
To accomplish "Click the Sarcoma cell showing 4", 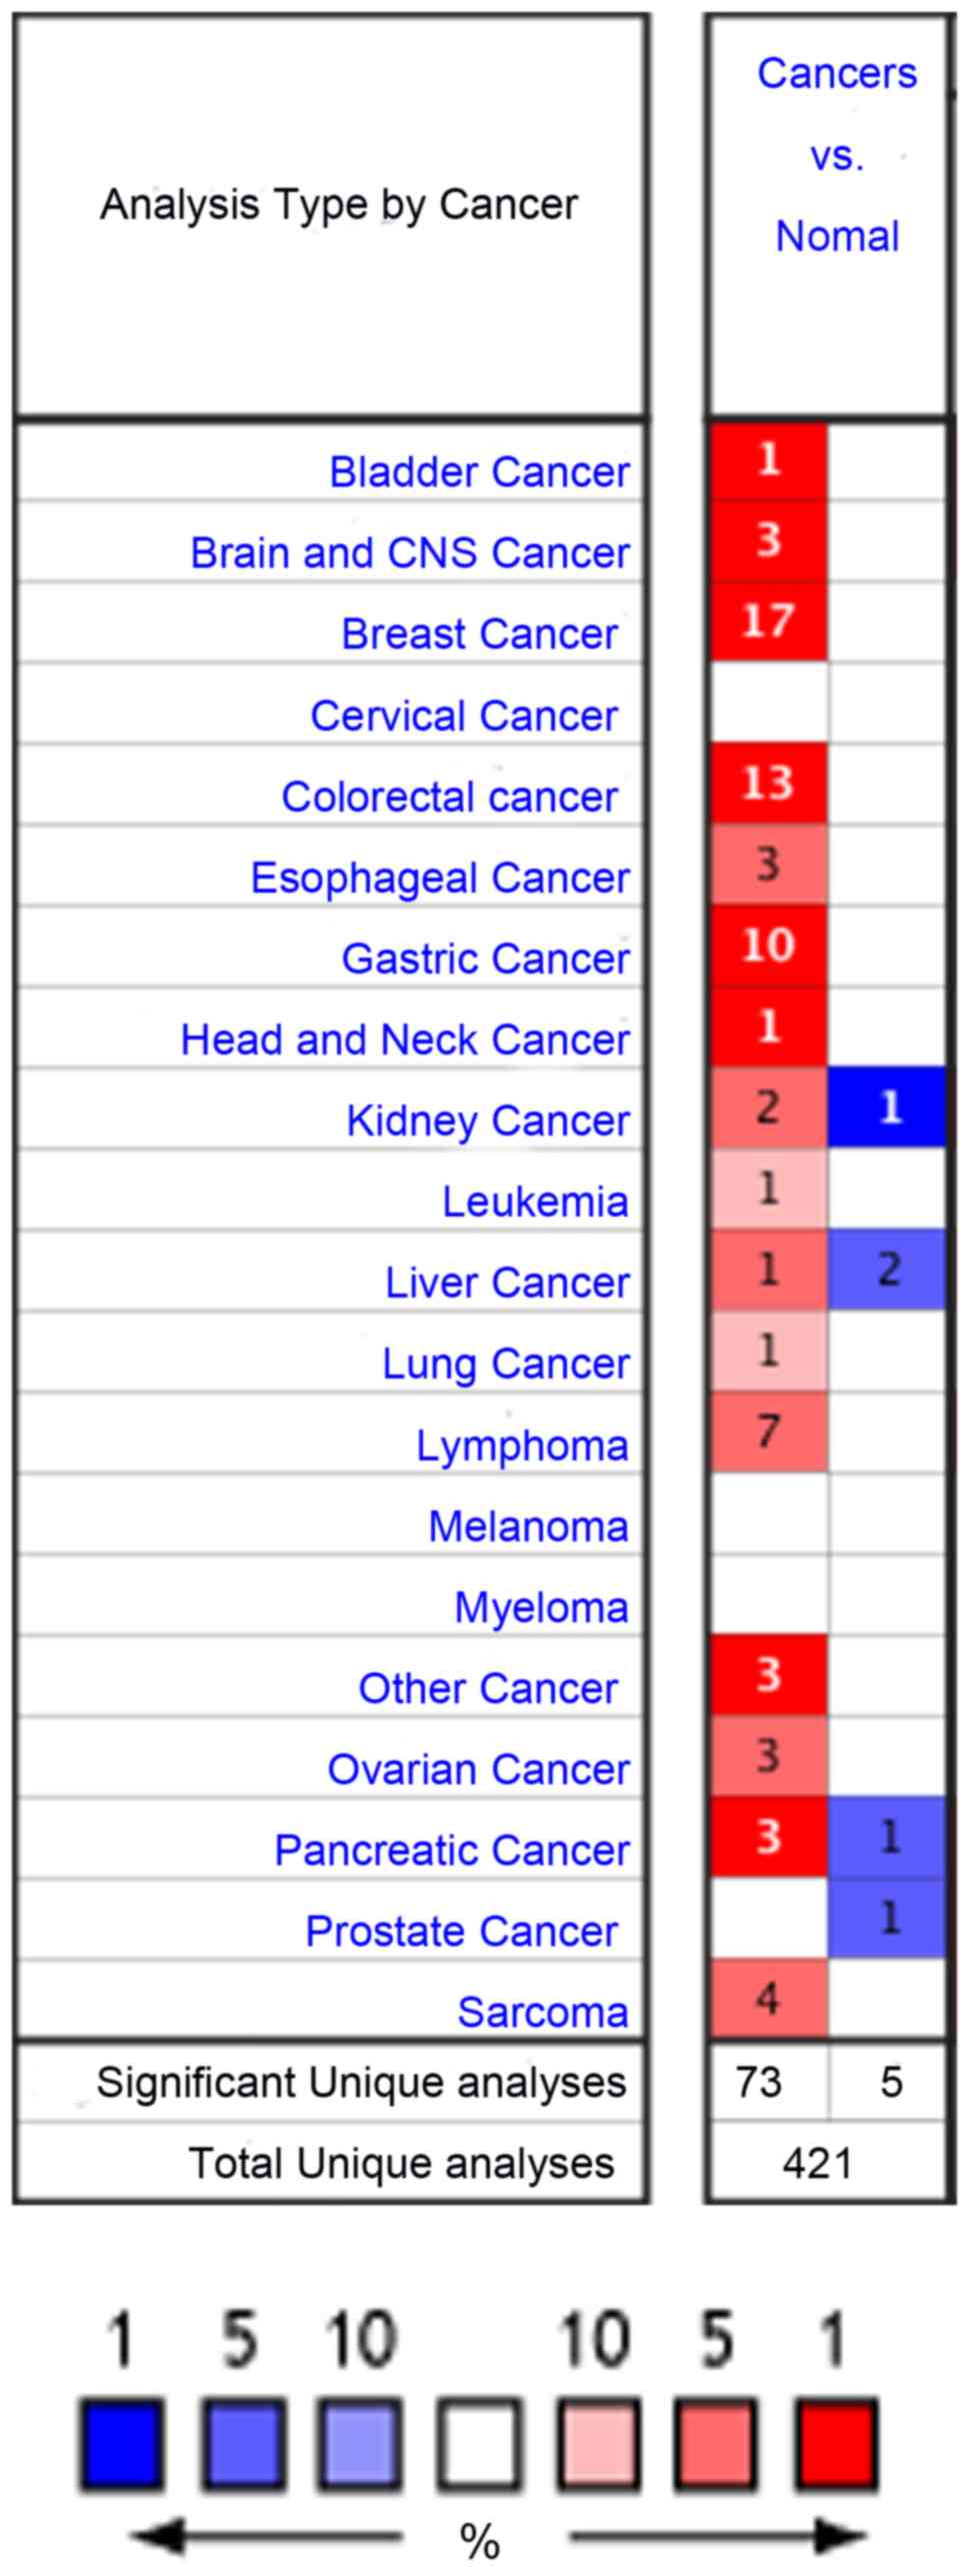I will pyautogui.click(x=768, y=1999).
